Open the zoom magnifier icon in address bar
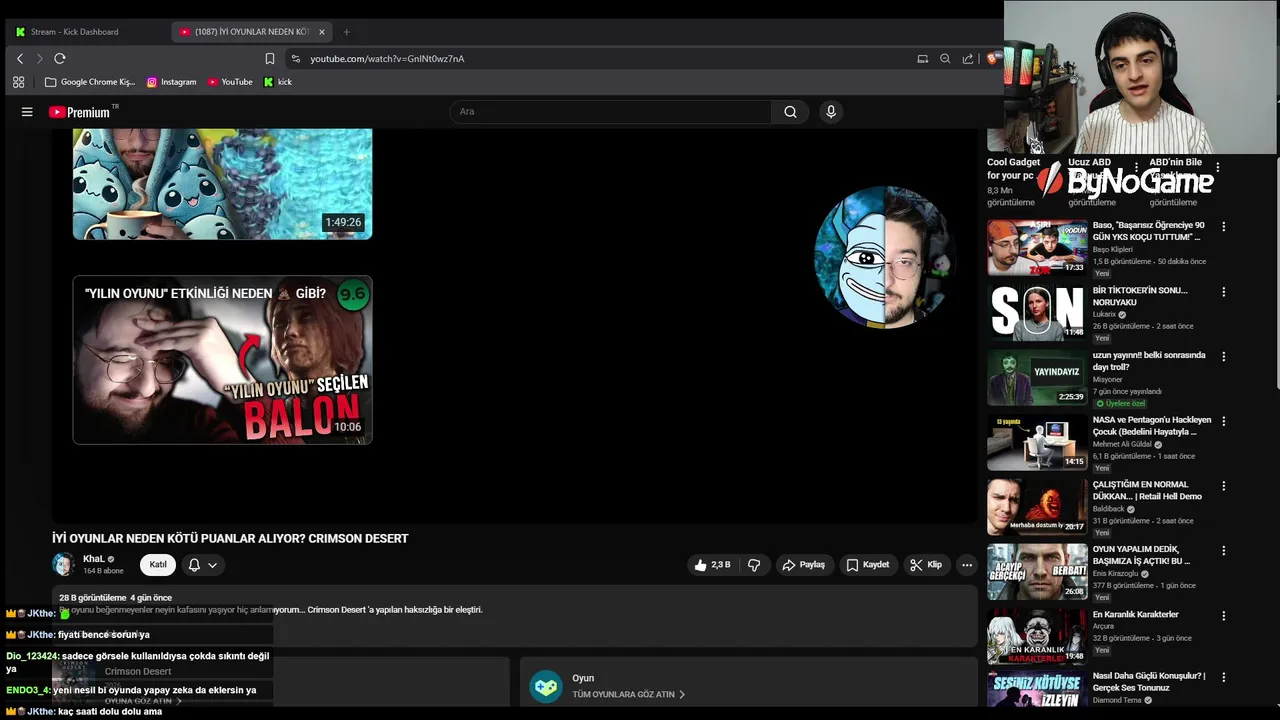 [x=945, y=59]
